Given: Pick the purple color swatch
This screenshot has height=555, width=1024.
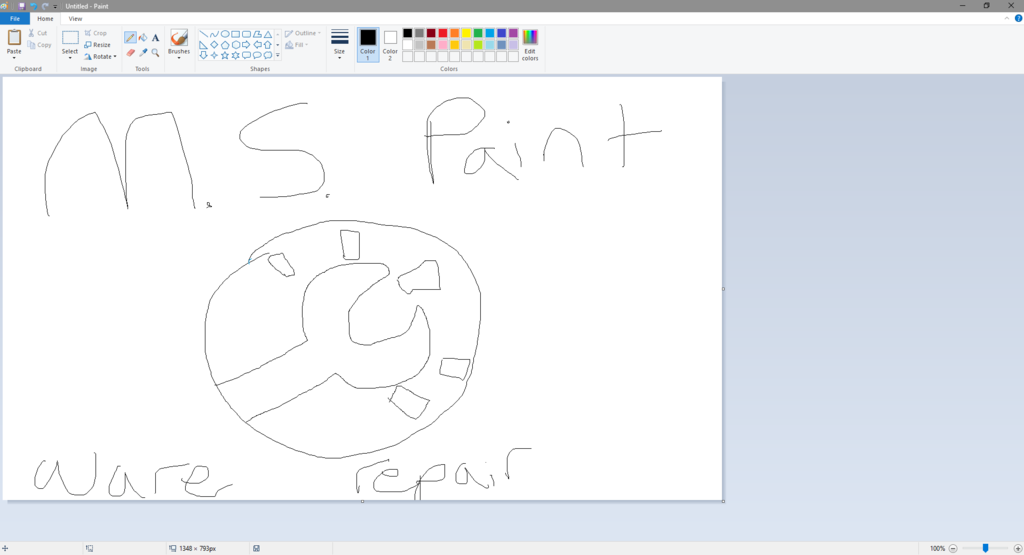Looking at the screenshot, I should tap(513, 33).
